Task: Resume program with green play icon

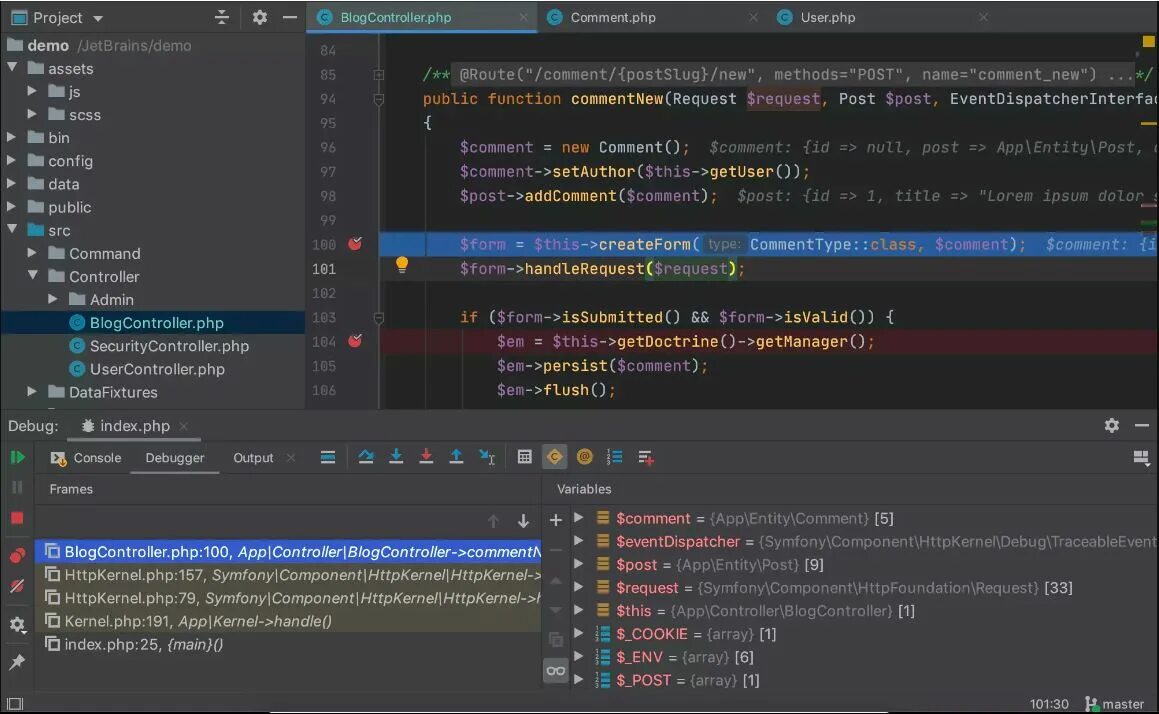Action: pos(17,458)
